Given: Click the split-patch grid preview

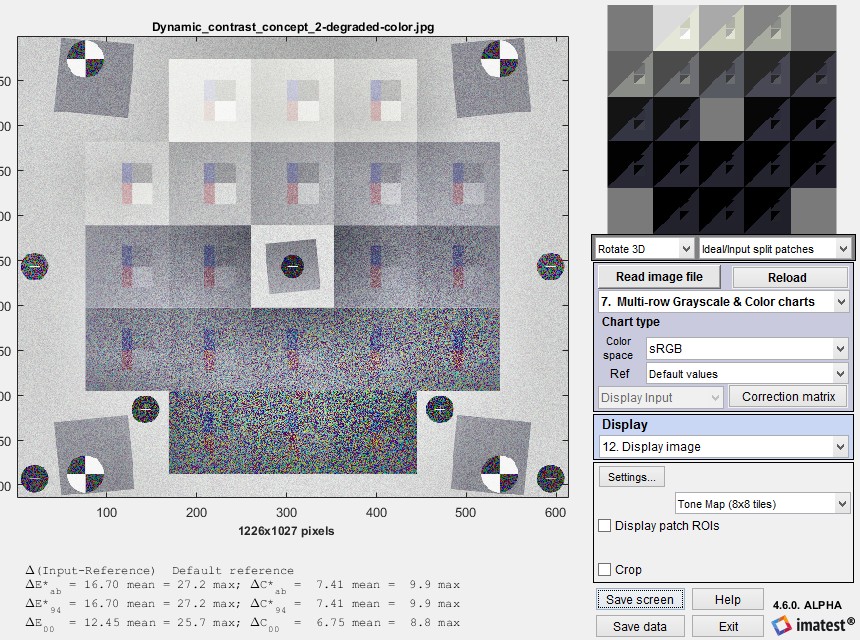Looking at the screenshot, I should tap(723, 115).
